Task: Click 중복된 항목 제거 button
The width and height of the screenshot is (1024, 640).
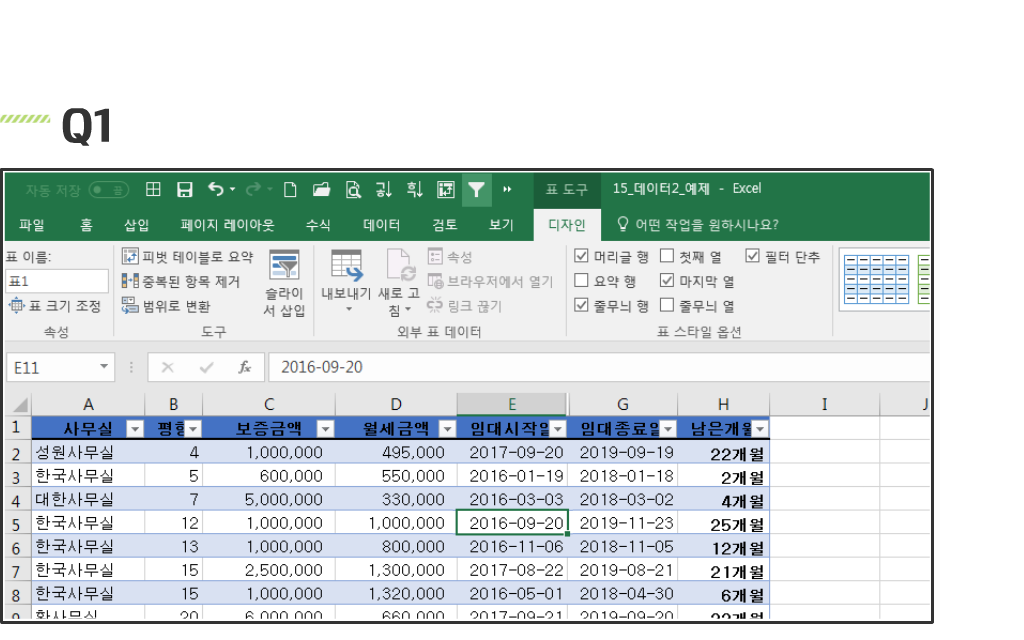Action: point(181,281)
